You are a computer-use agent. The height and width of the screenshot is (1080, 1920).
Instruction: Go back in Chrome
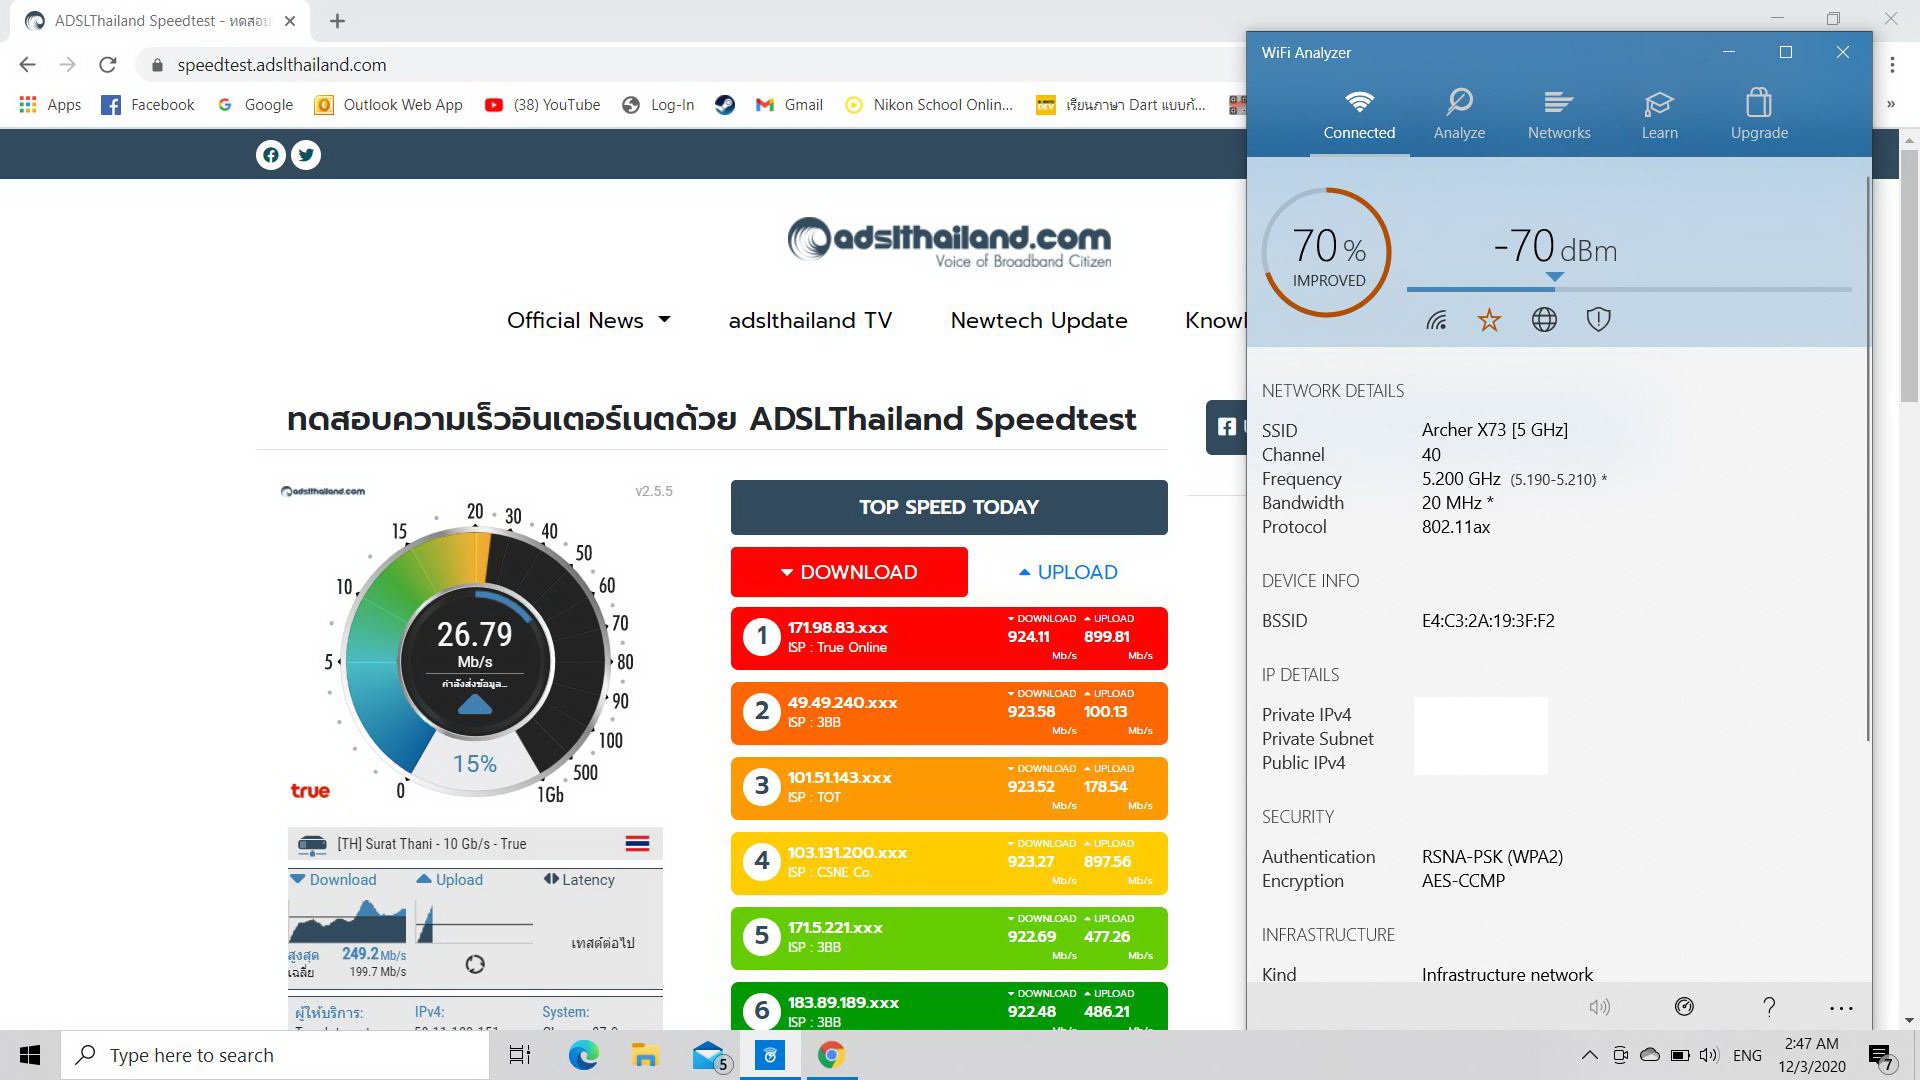click(27, 65)
